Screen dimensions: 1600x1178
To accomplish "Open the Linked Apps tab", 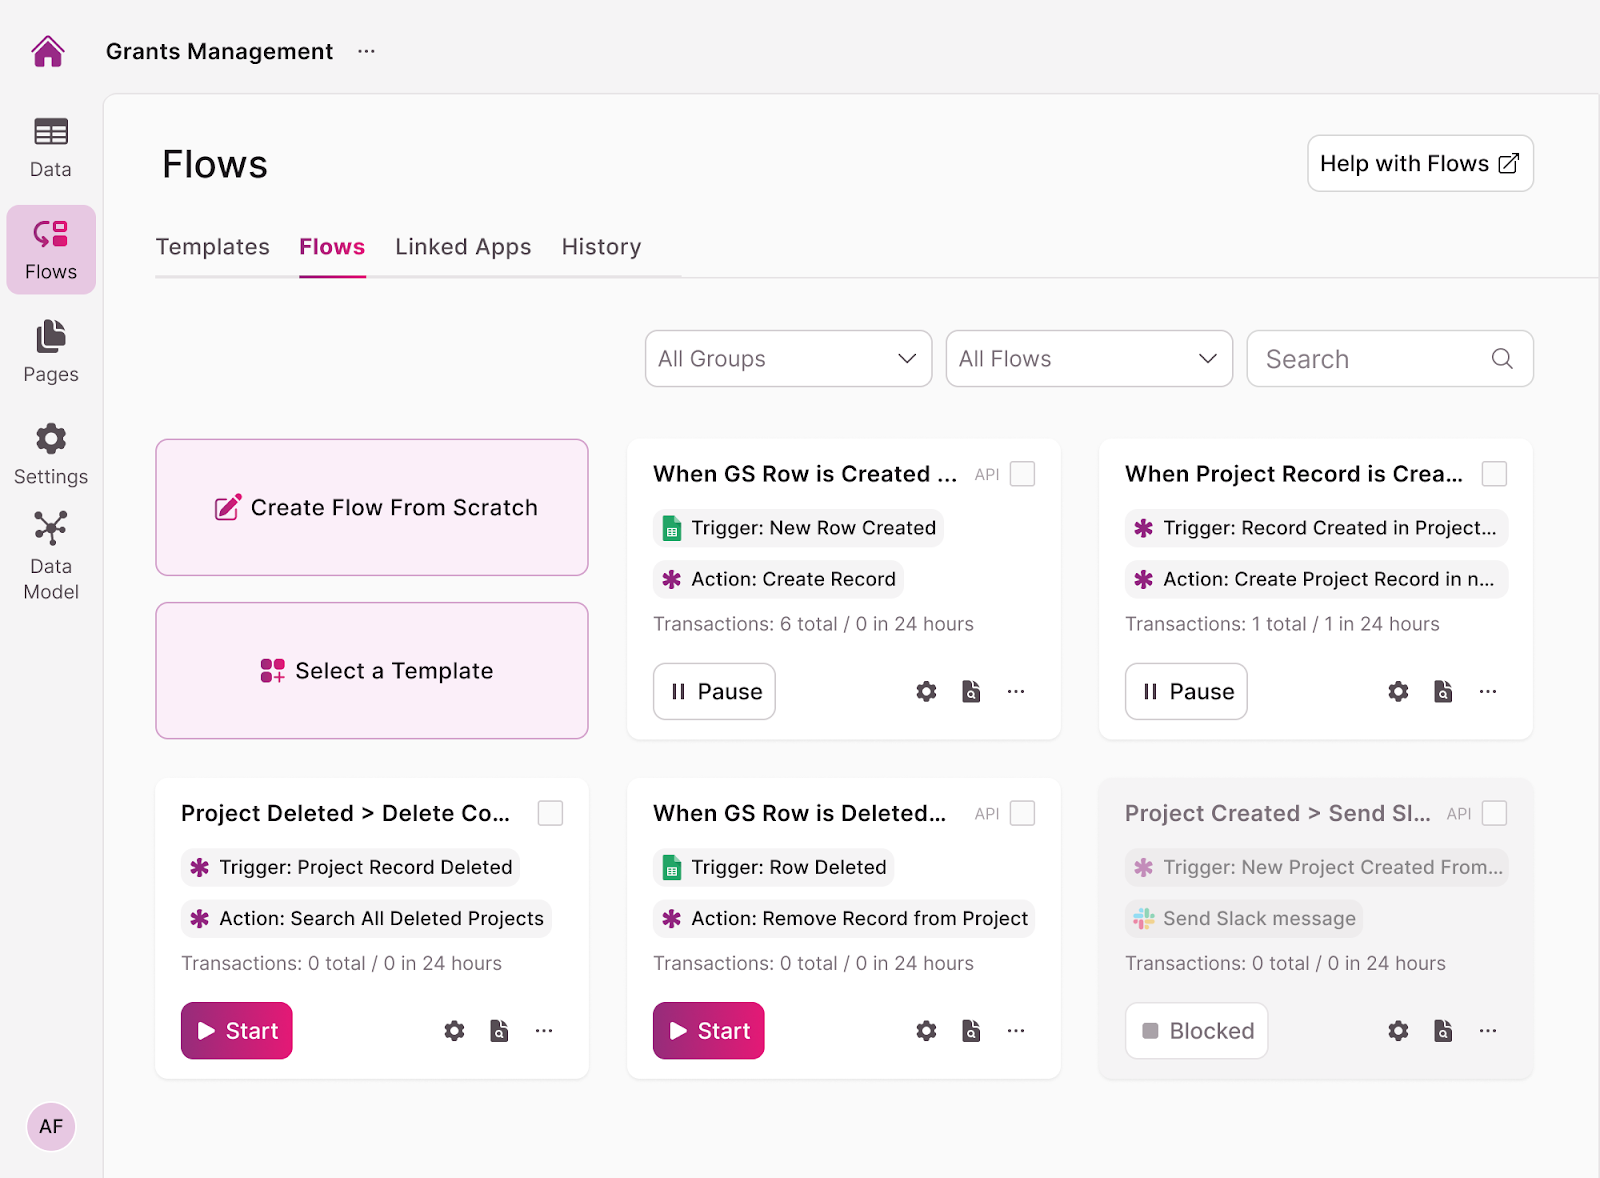I will (x=463, y=247).
